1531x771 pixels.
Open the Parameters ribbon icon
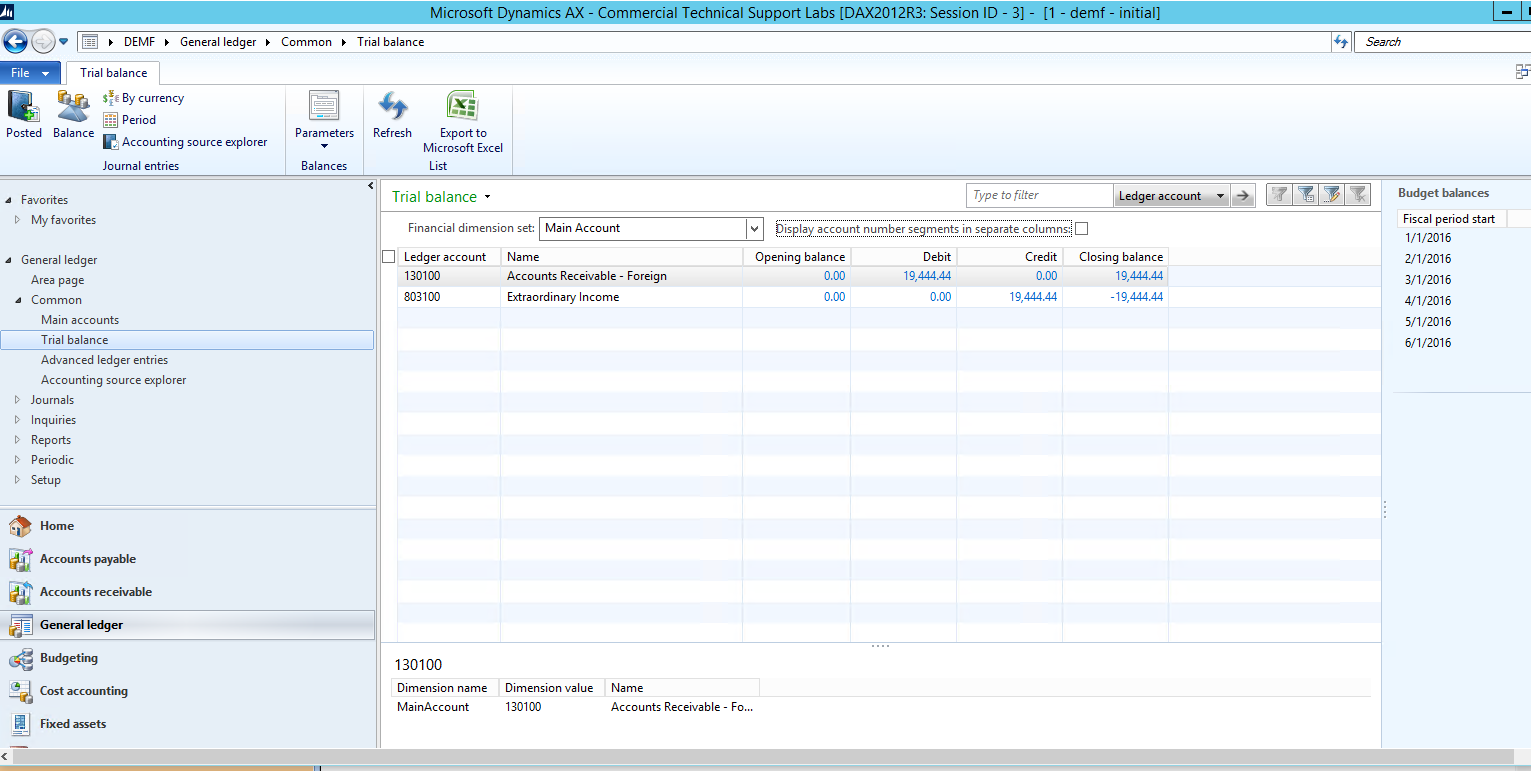(324, 107)
